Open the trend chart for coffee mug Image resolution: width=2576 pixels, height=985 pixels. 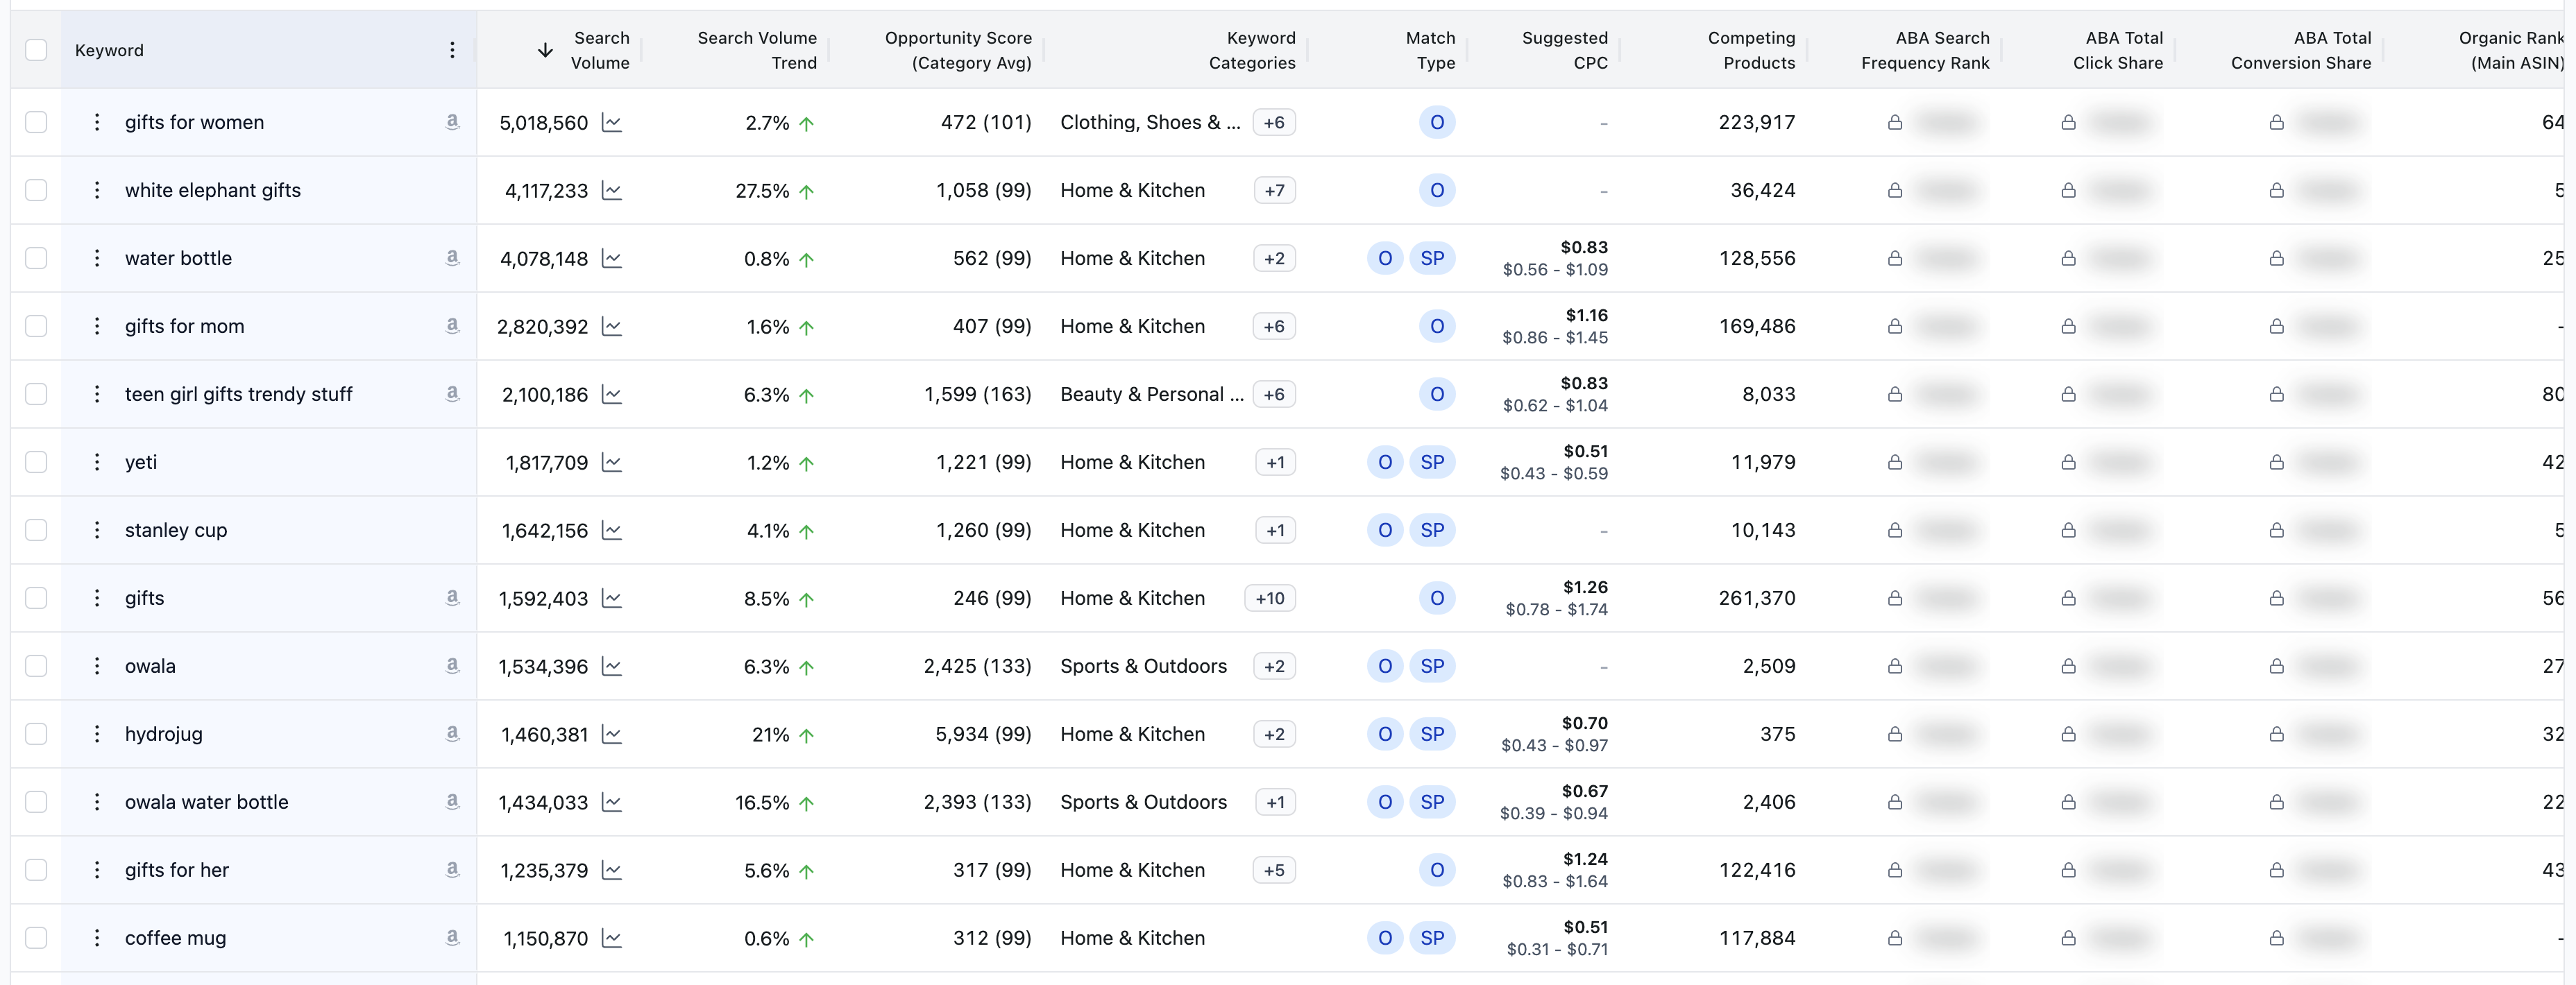(x=611, y=938)
